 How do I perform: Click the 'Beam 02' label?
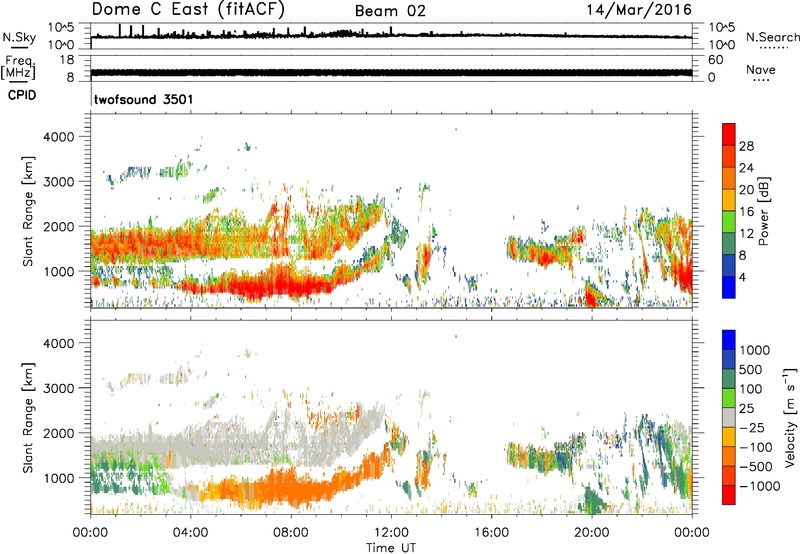390,11
